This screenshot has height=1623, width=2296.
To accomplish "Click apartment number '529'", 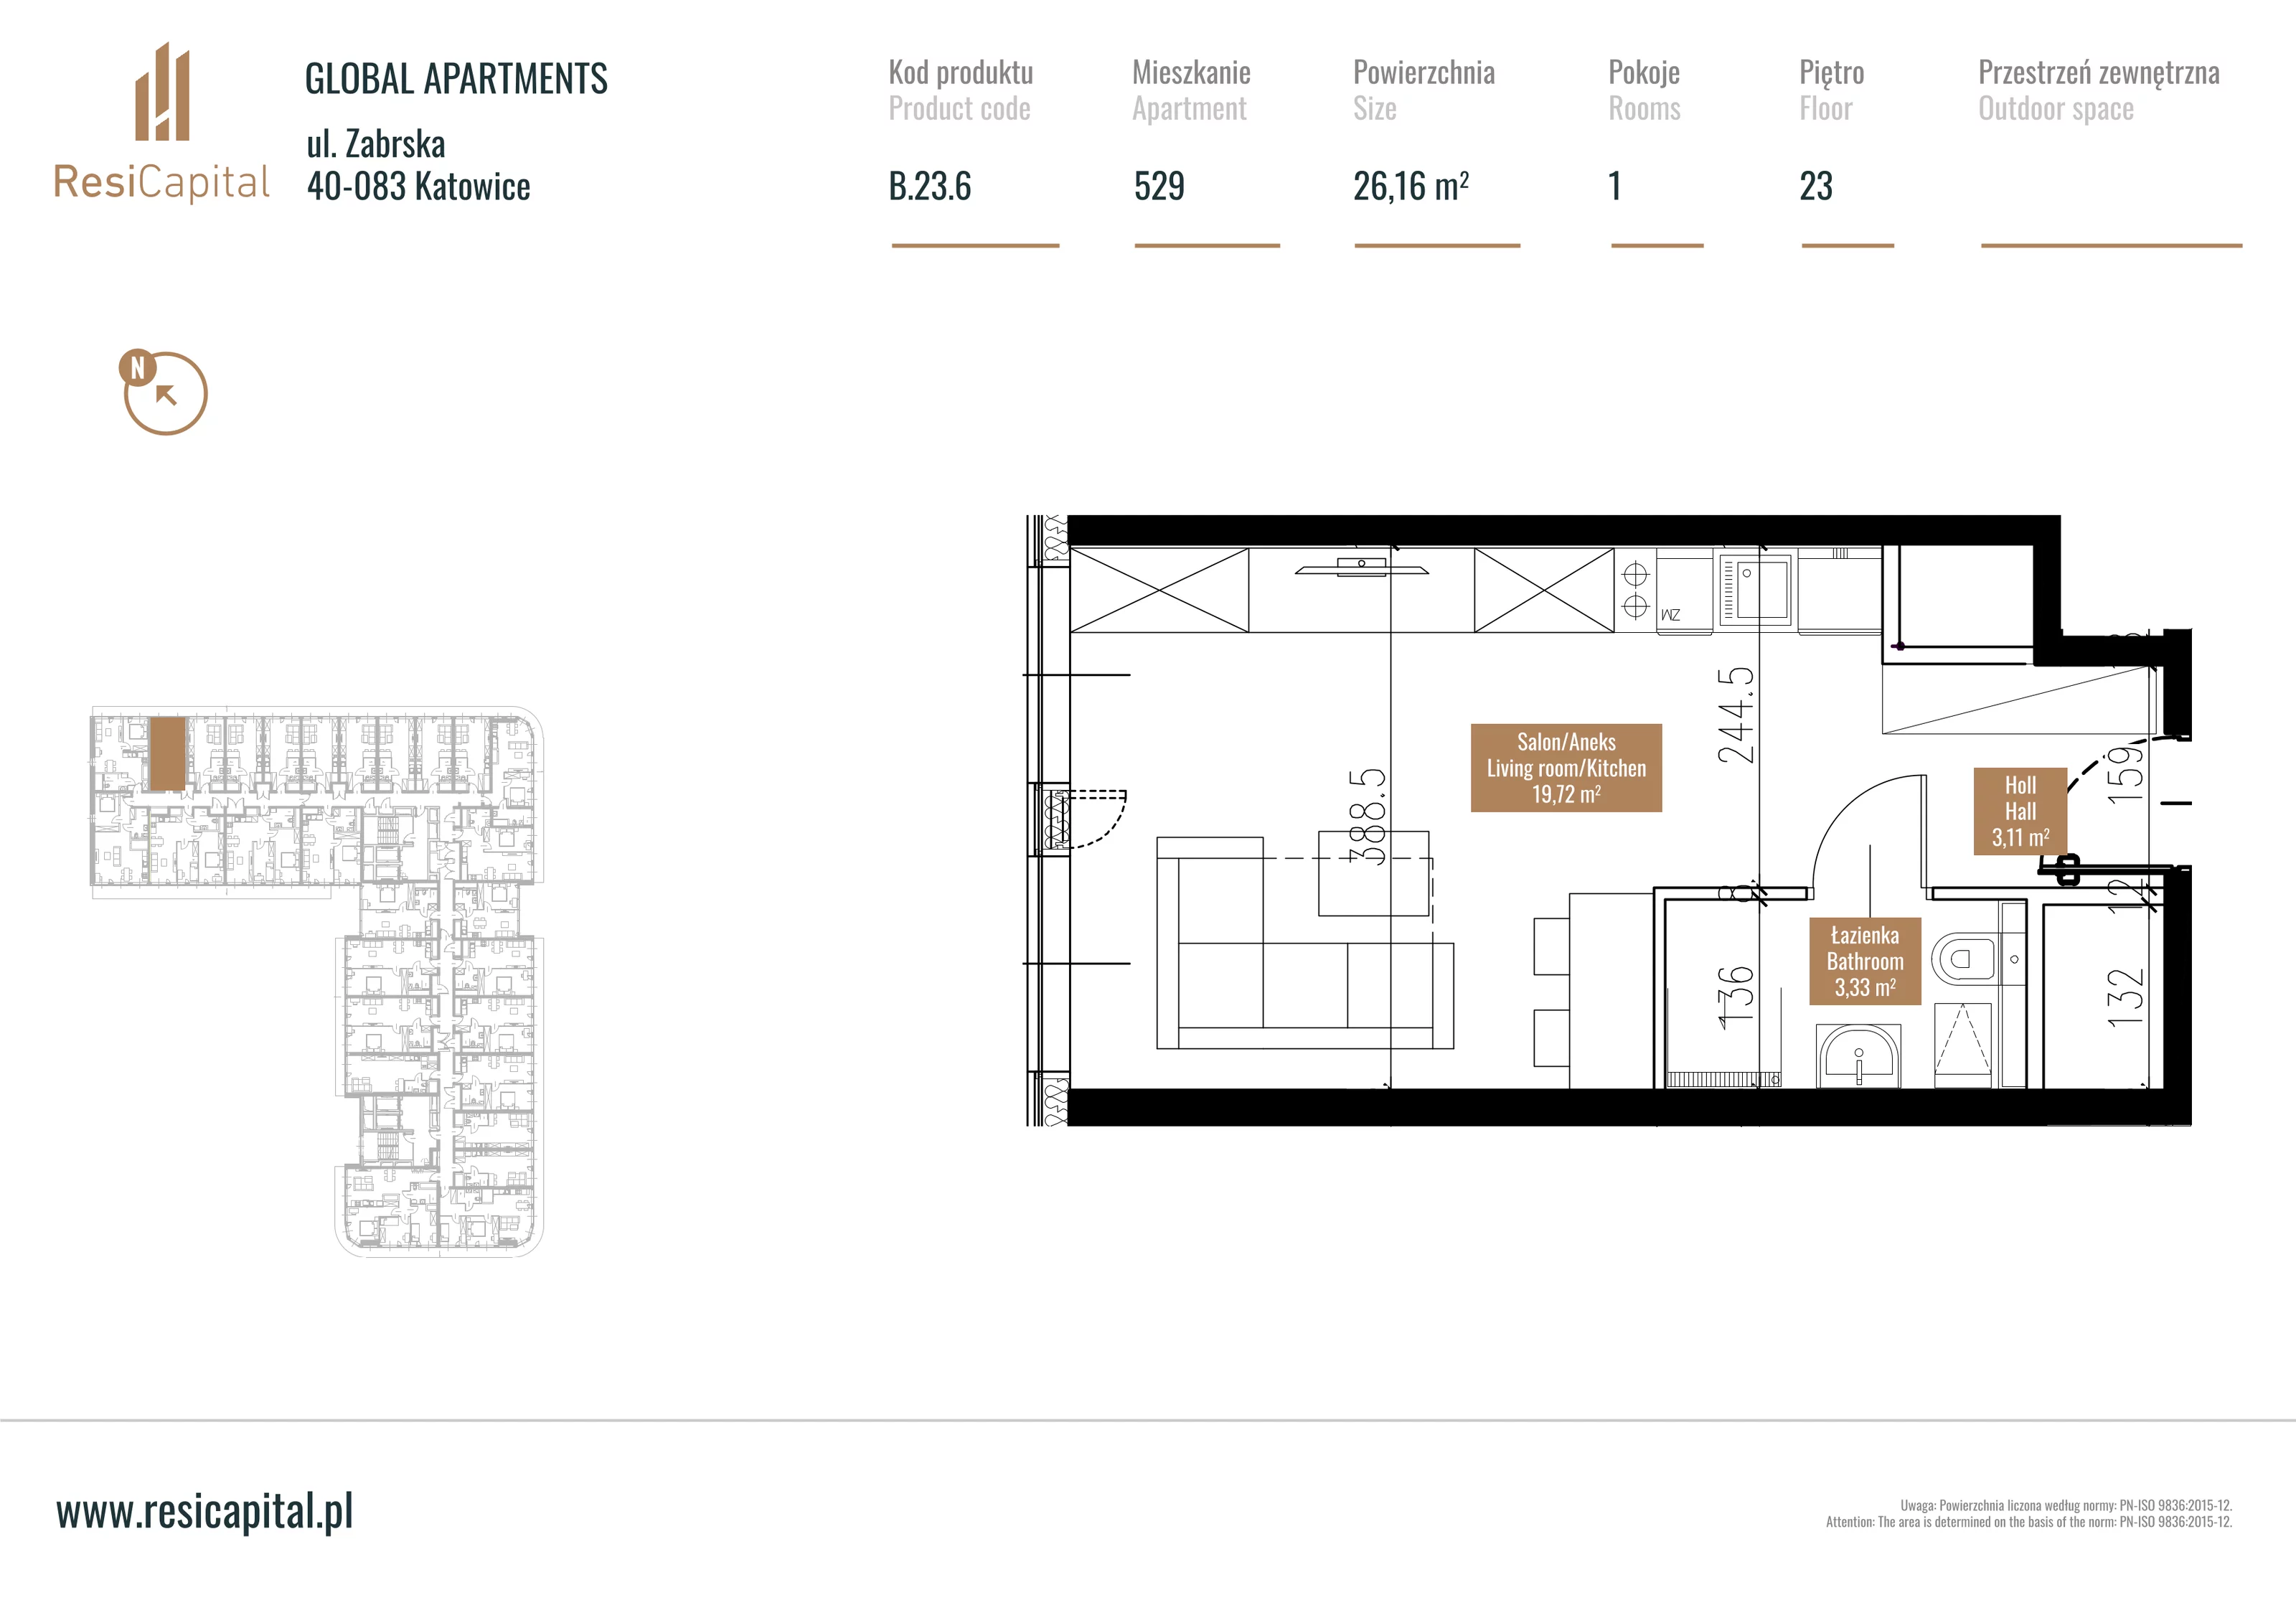I will [1159, 186].
